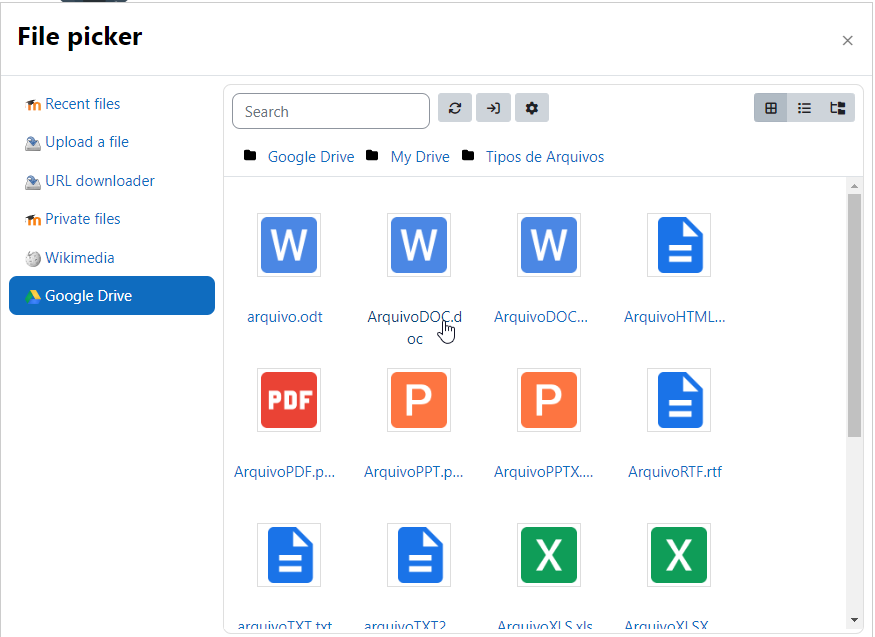875x637 pixels.
Task: Click the Private files Moodle icon
Action: (x=33, y=220)
